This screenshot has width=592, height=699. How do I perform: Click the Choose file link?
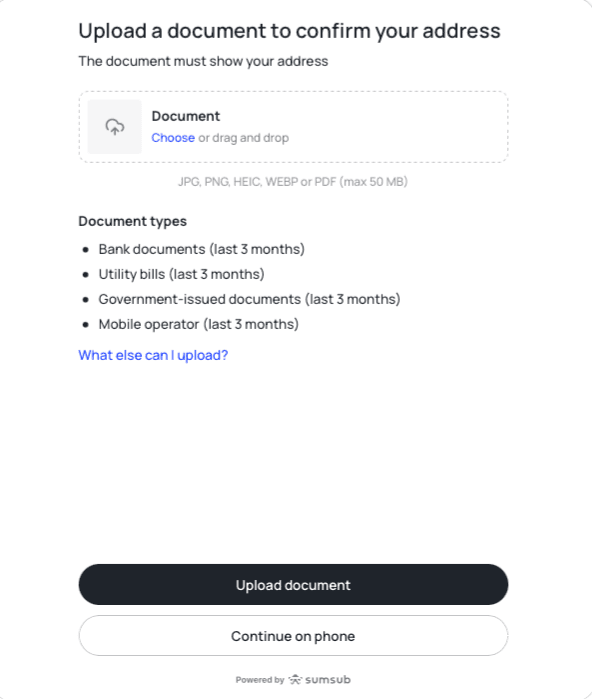173,138
